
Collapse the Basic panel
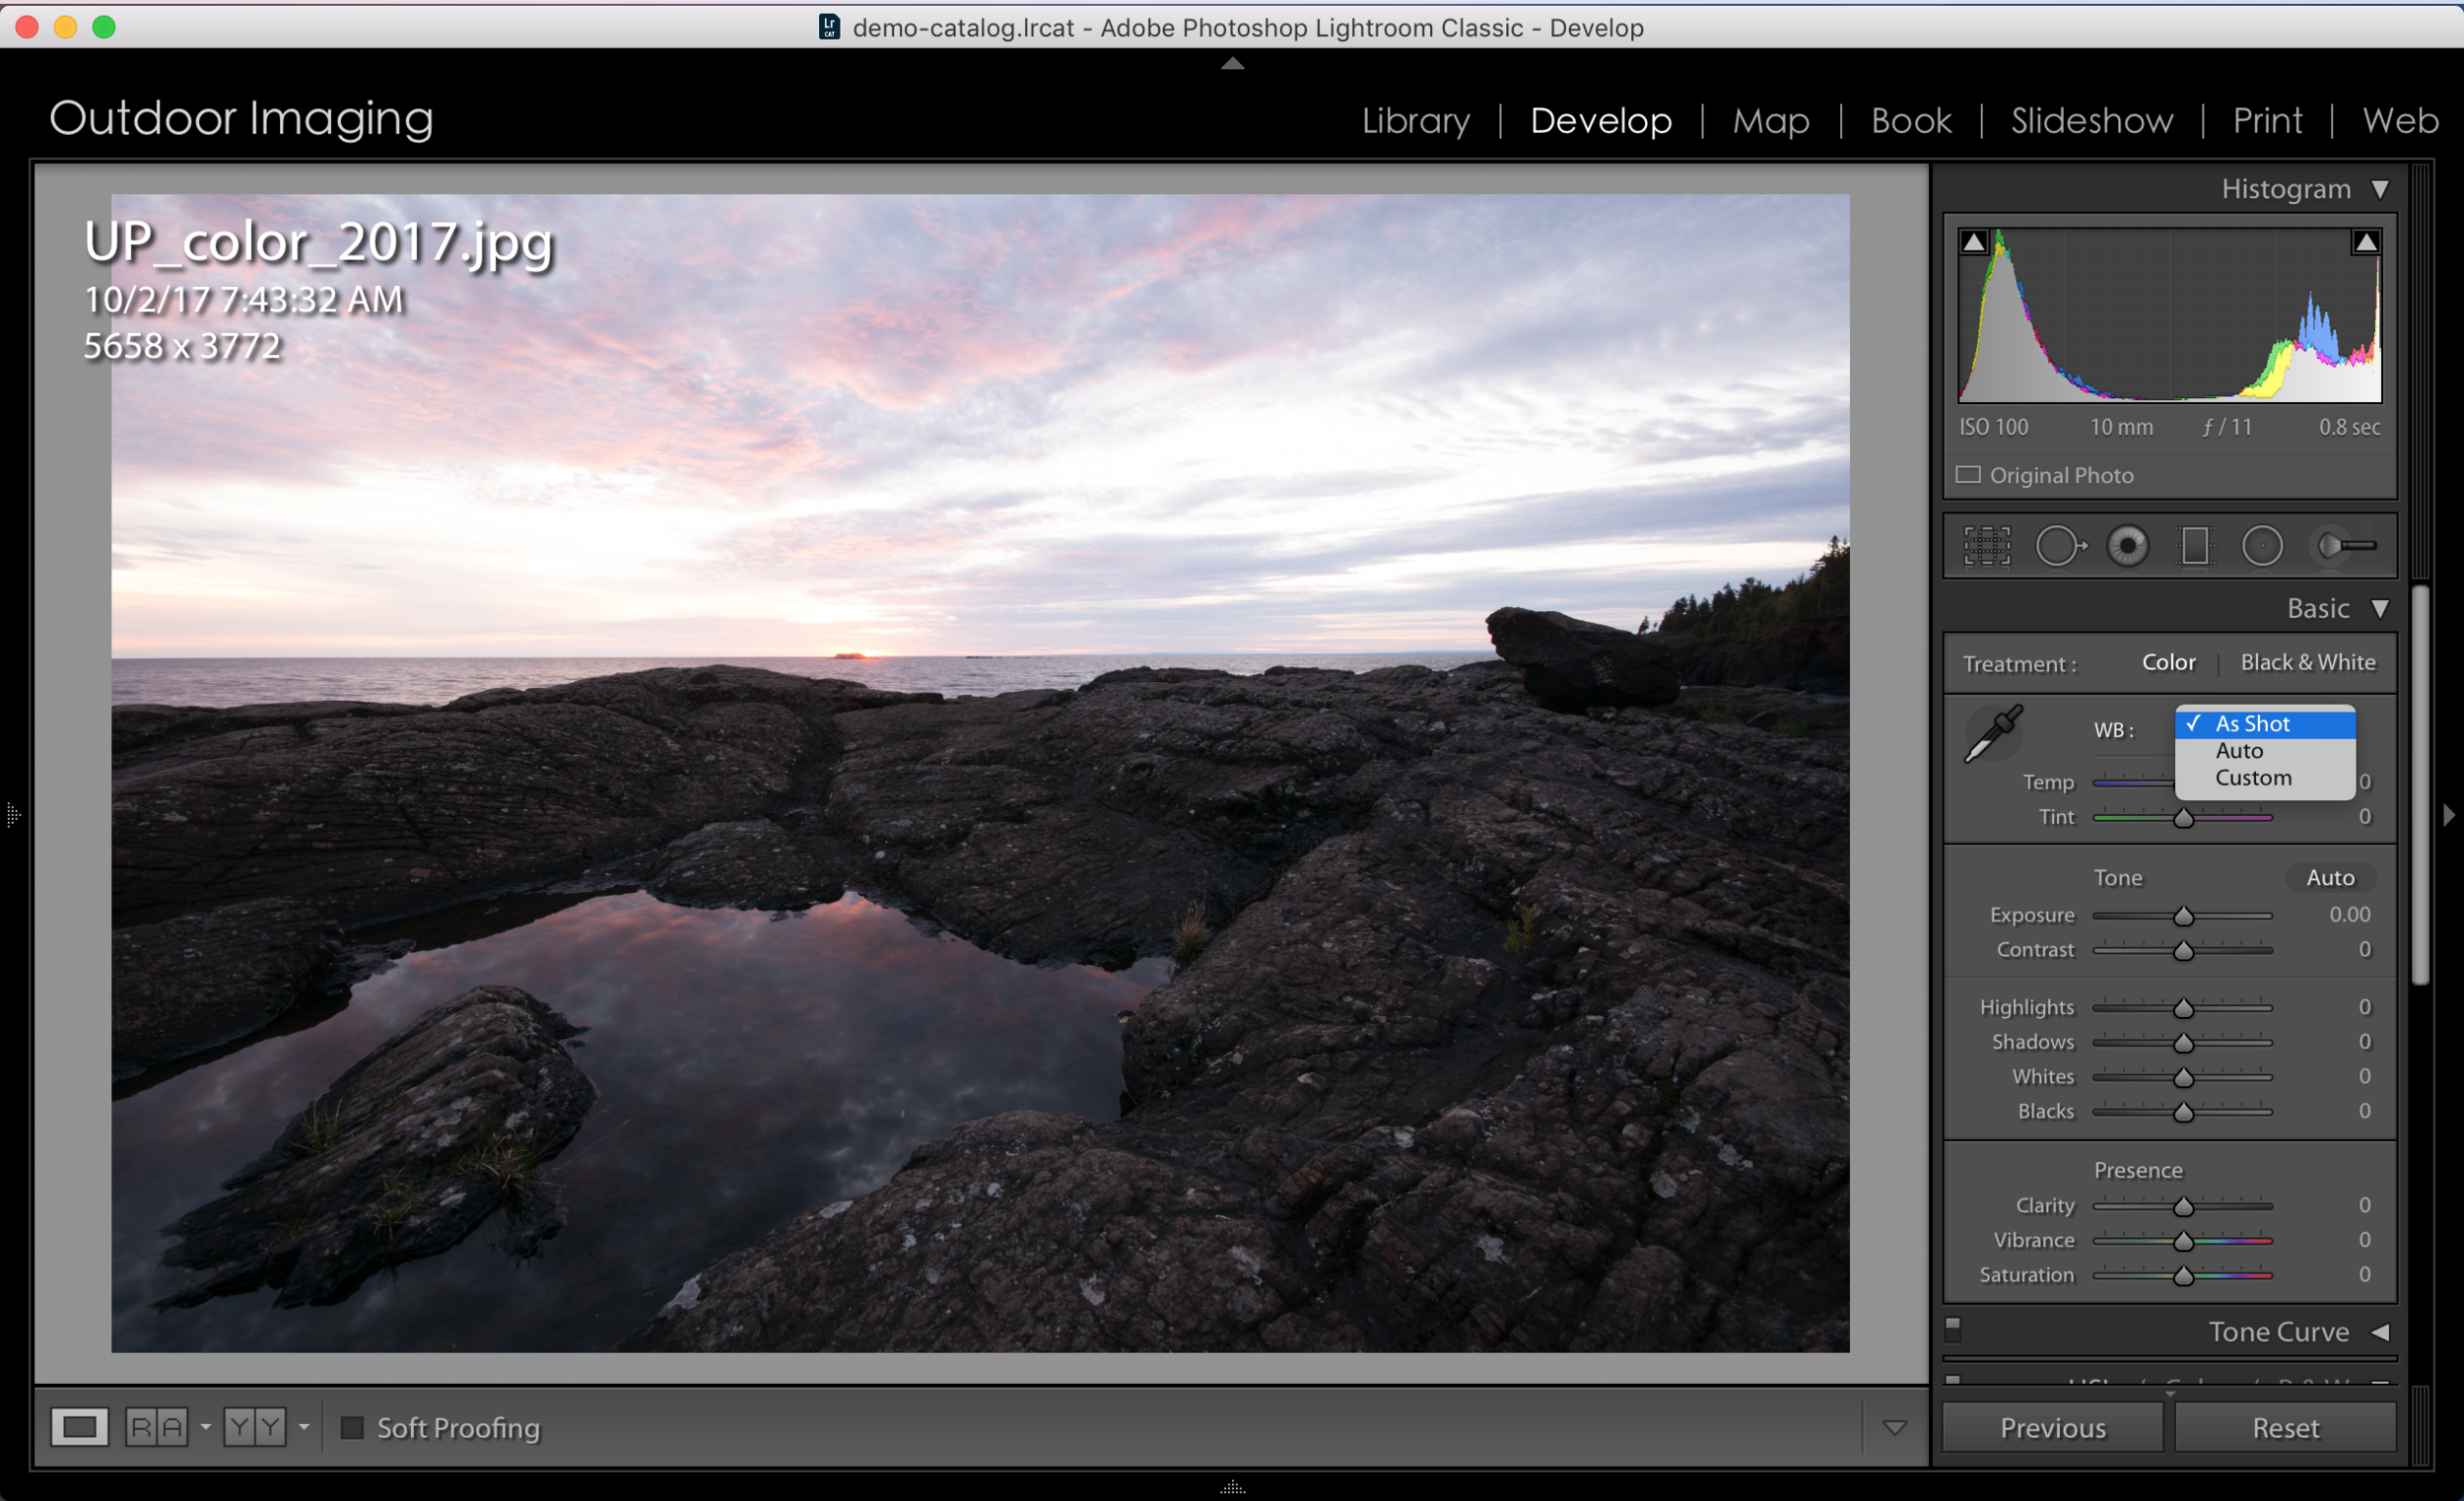tap(2380, 608)
